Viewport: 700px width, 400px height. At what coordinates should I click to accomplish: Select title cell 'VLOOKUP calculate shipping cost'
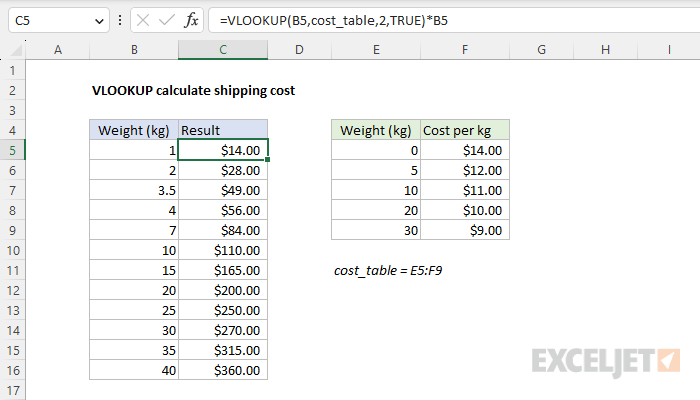[x=193, y=91]
